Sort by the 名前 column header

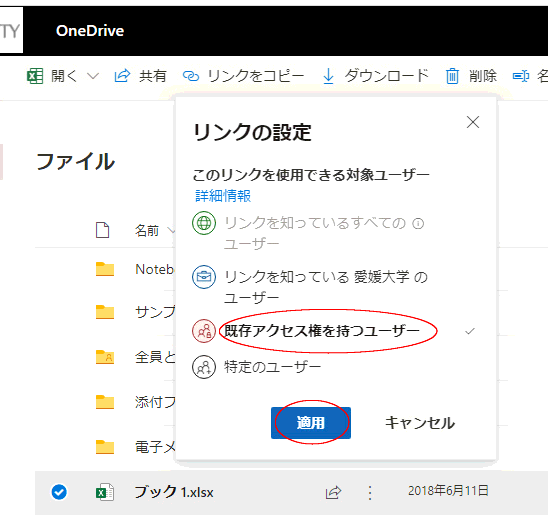pos(147,230)
